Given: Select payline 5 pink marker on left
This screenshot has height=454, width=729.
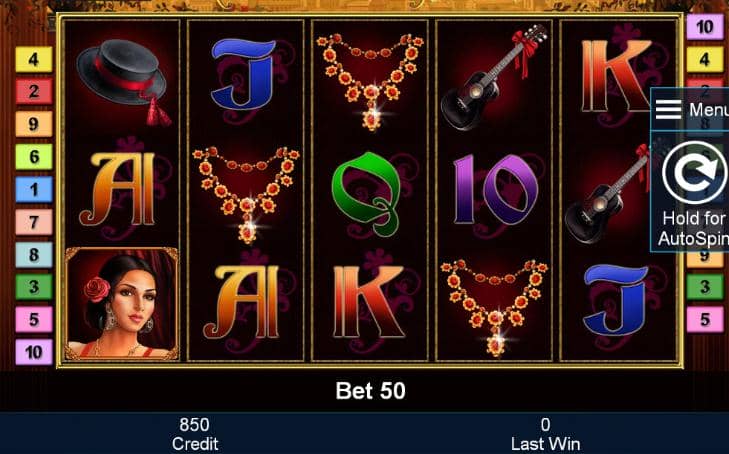Looking at the screenshot, I should [34, 319].
